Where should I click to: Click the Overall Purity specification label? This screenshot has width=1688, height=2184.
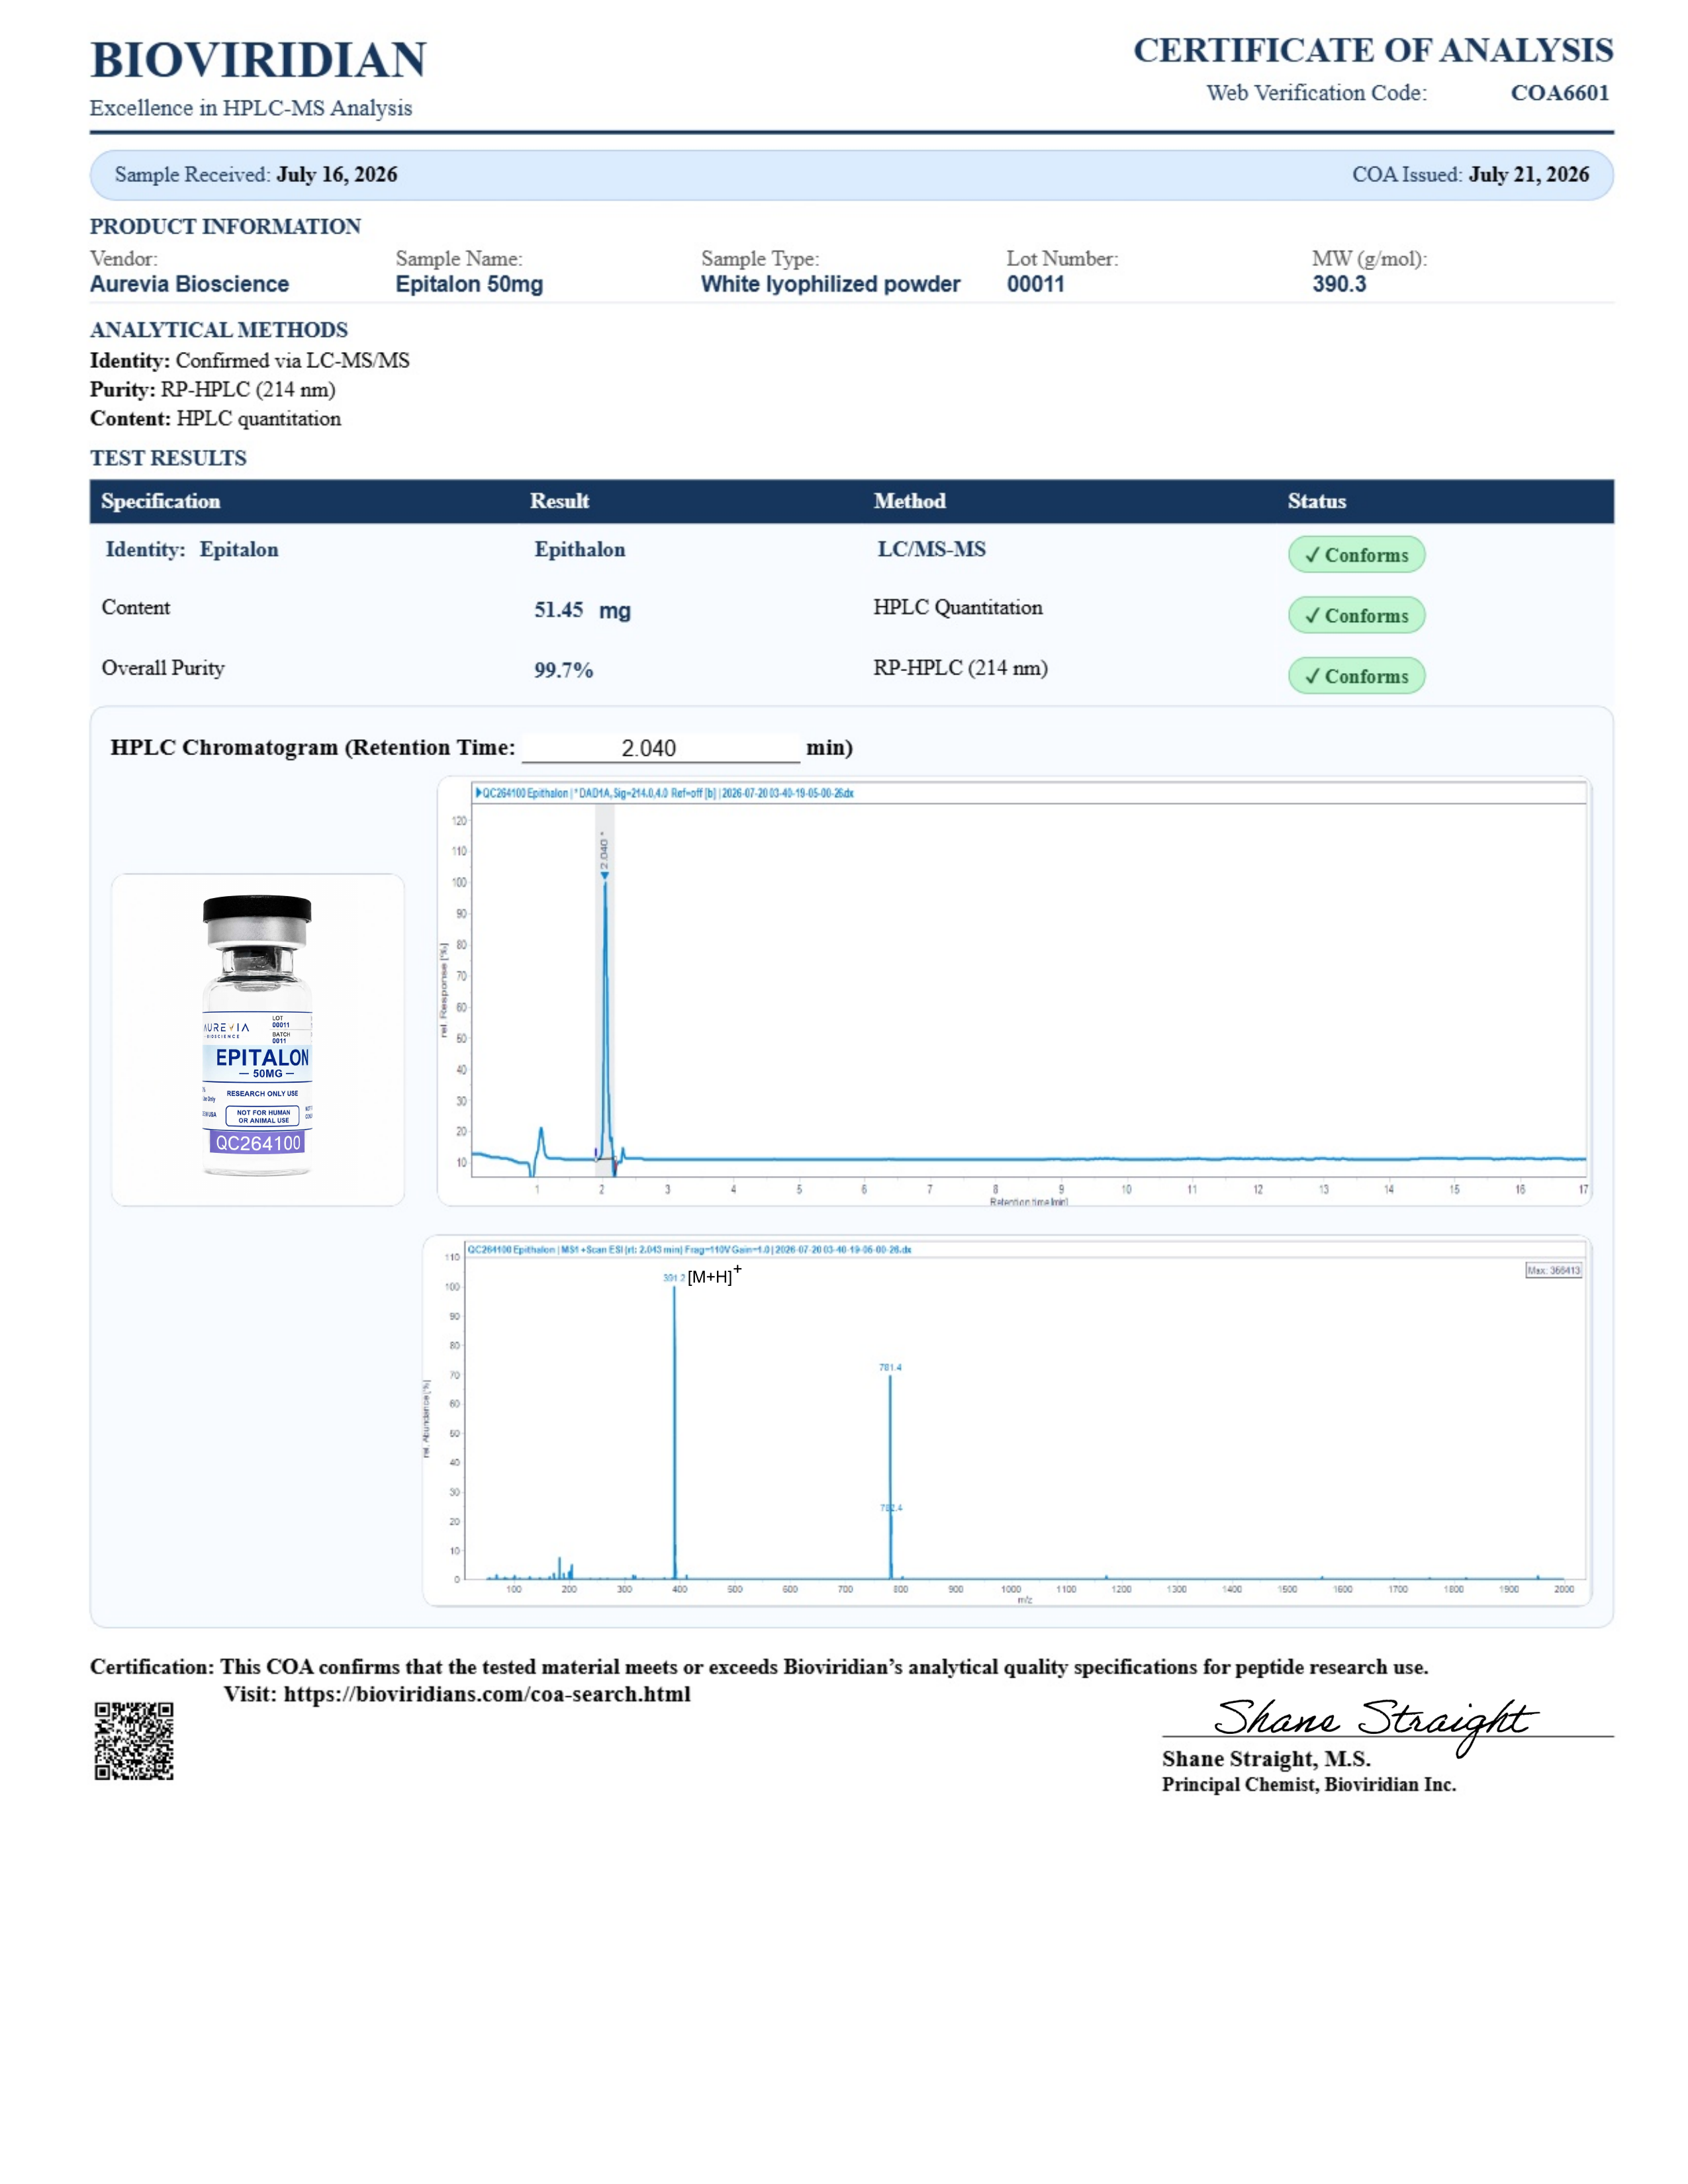[163, 668]
